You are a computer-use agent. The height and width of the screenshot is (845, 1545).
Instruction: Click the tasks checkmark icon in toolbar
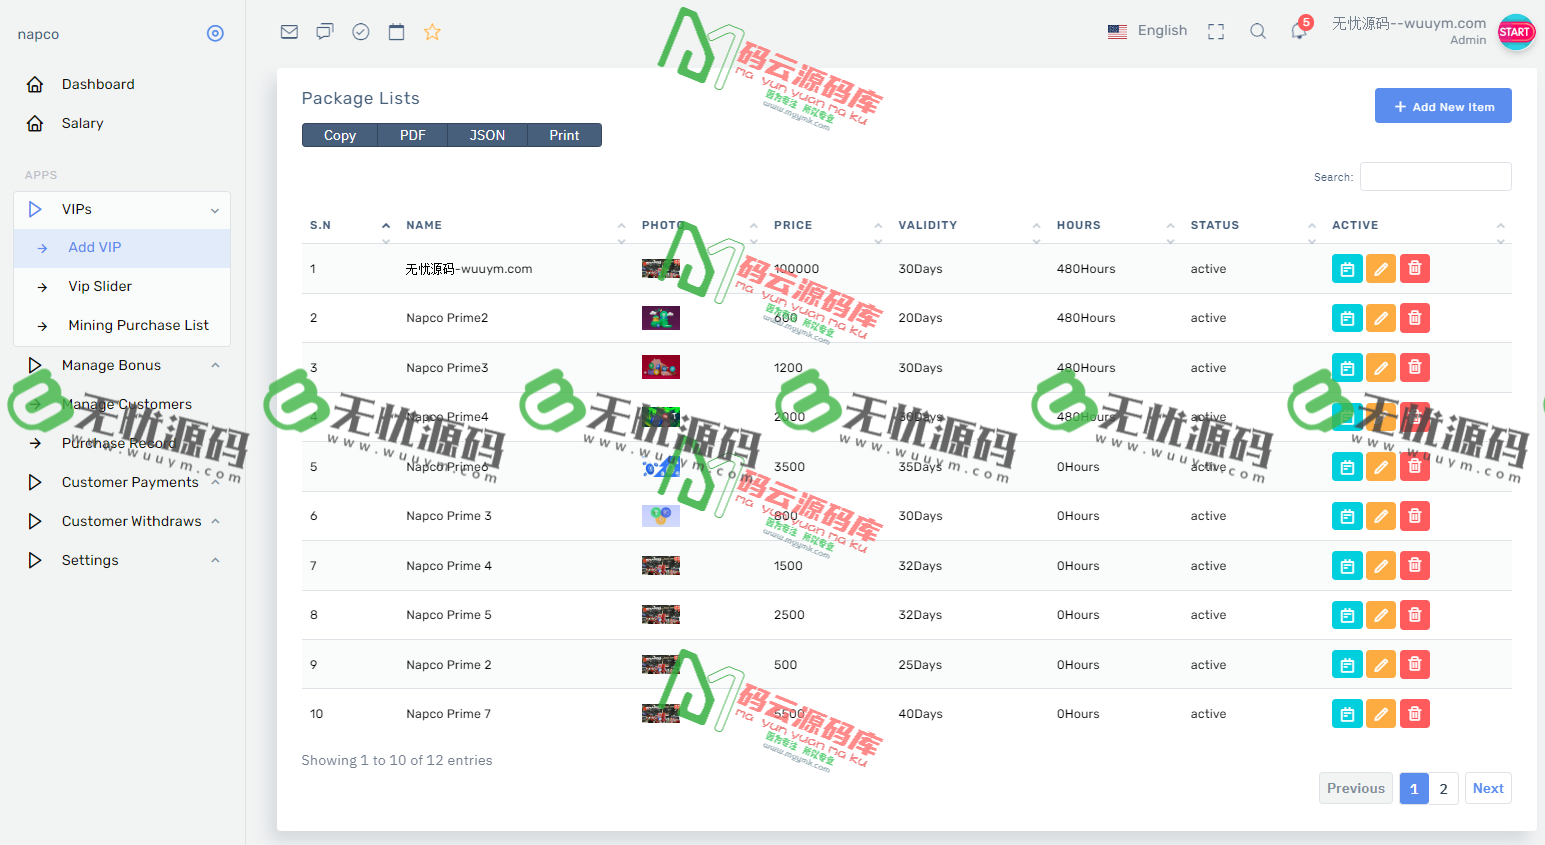[x=360, y=31]
